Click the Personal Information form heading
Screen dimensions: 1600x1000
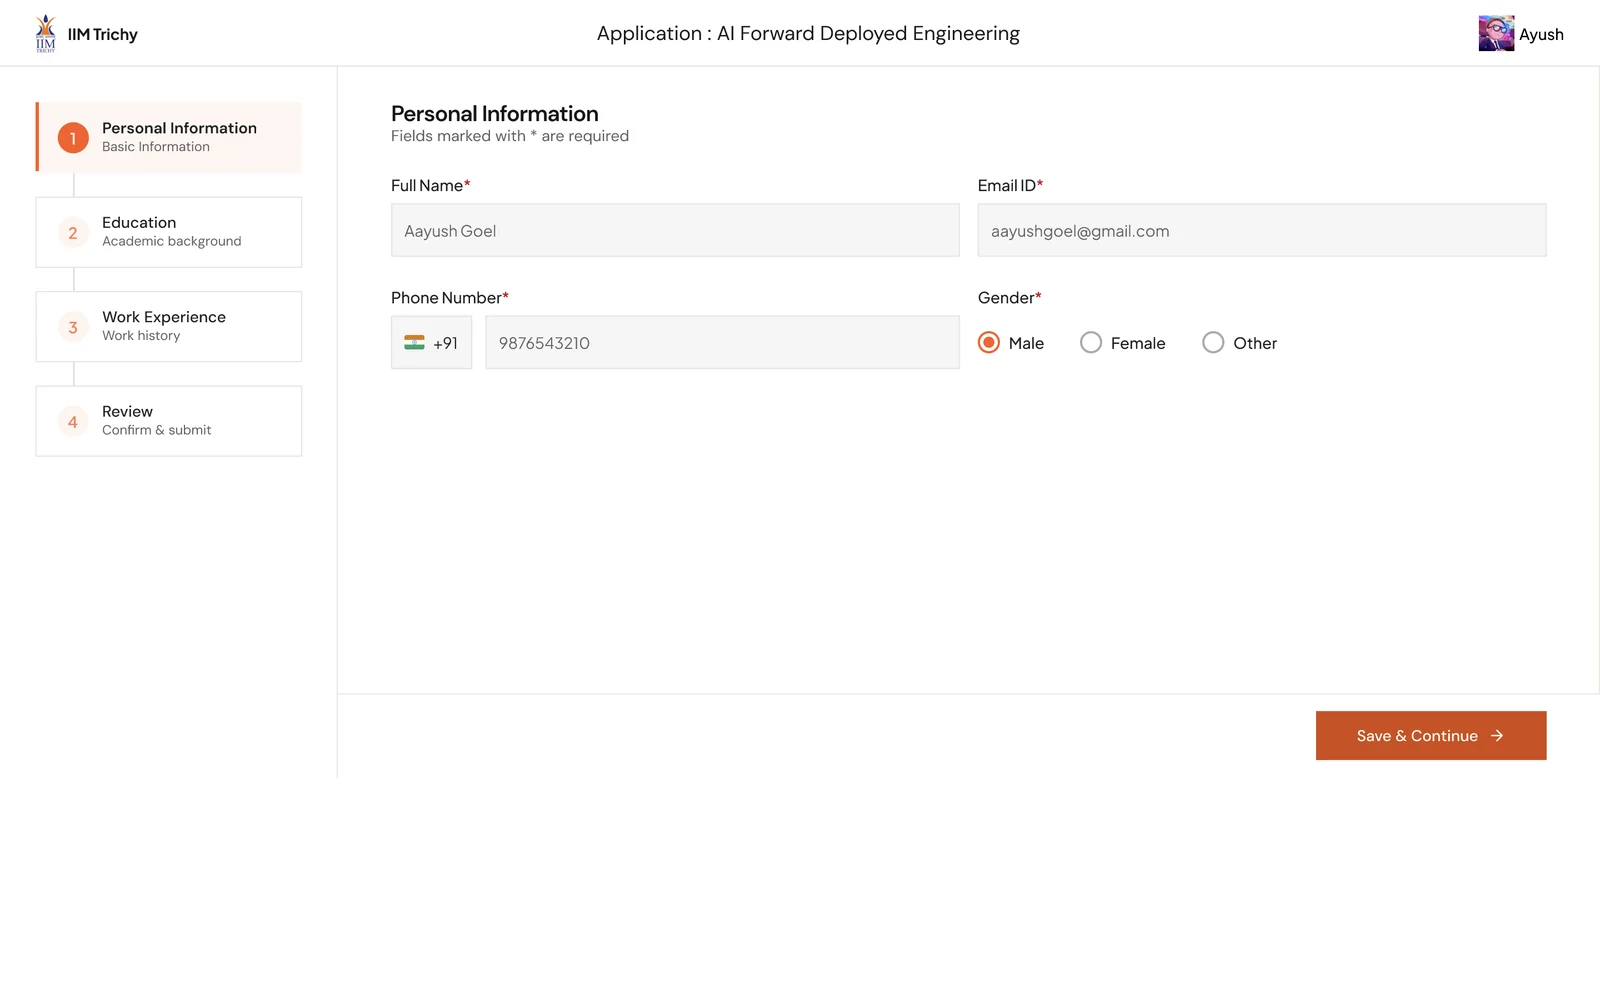(x=495, y=114)
